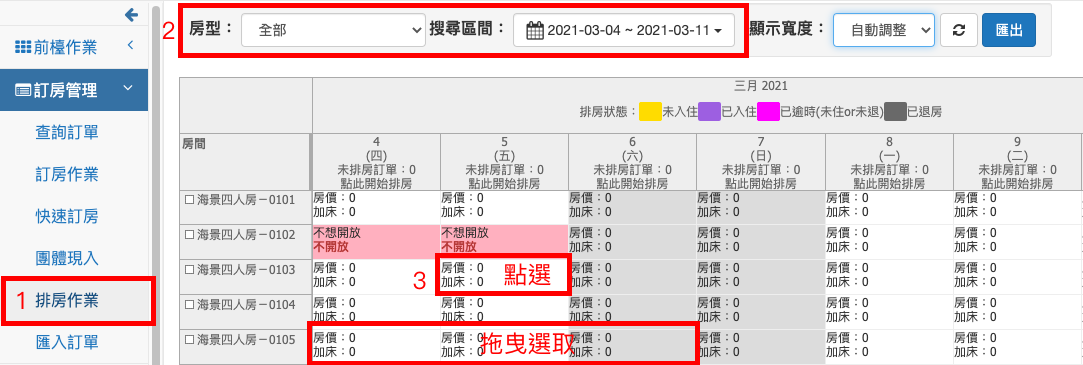Click the grid icon beside 前檯作業
Viewport: 1083px width, 365px height.
tap(23, 47)
